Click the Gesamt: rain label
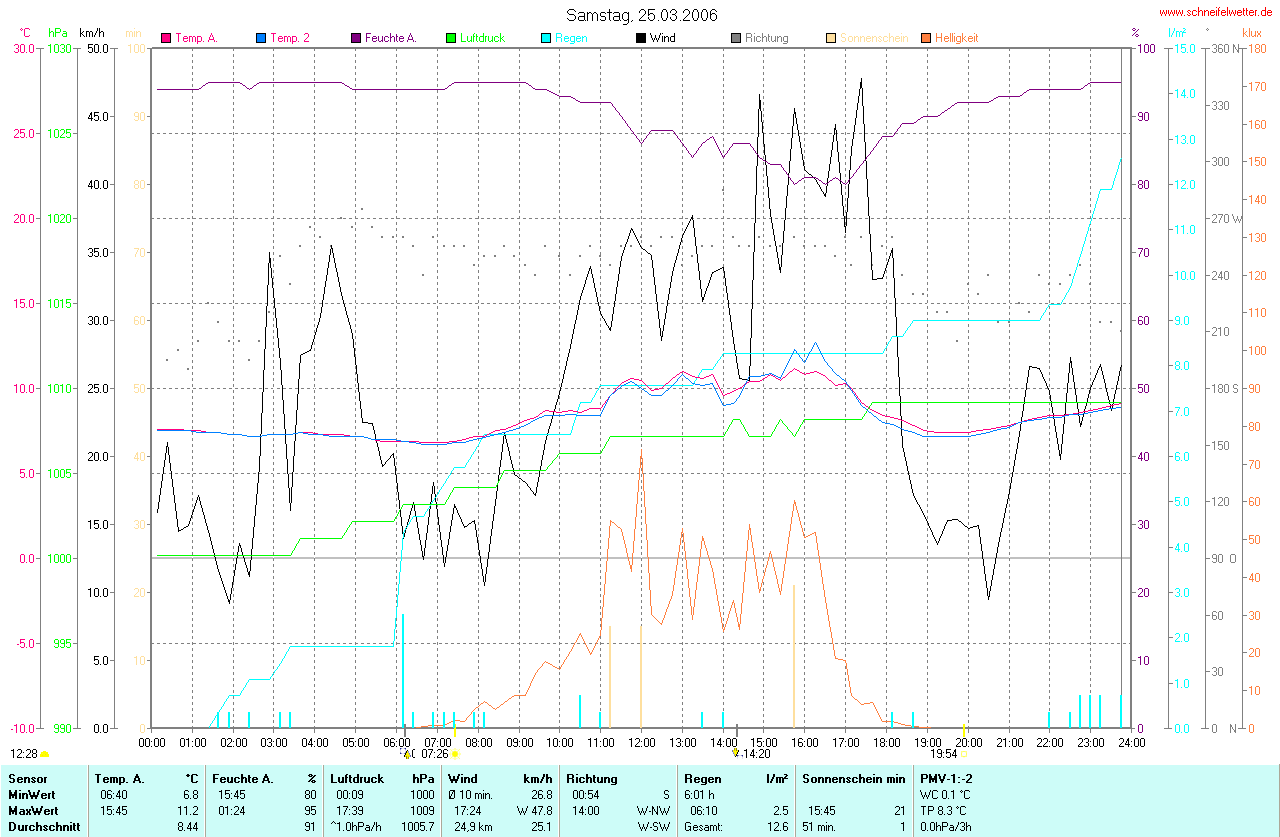This screenshot has height=837, width=1280. (x=705, y=827)
